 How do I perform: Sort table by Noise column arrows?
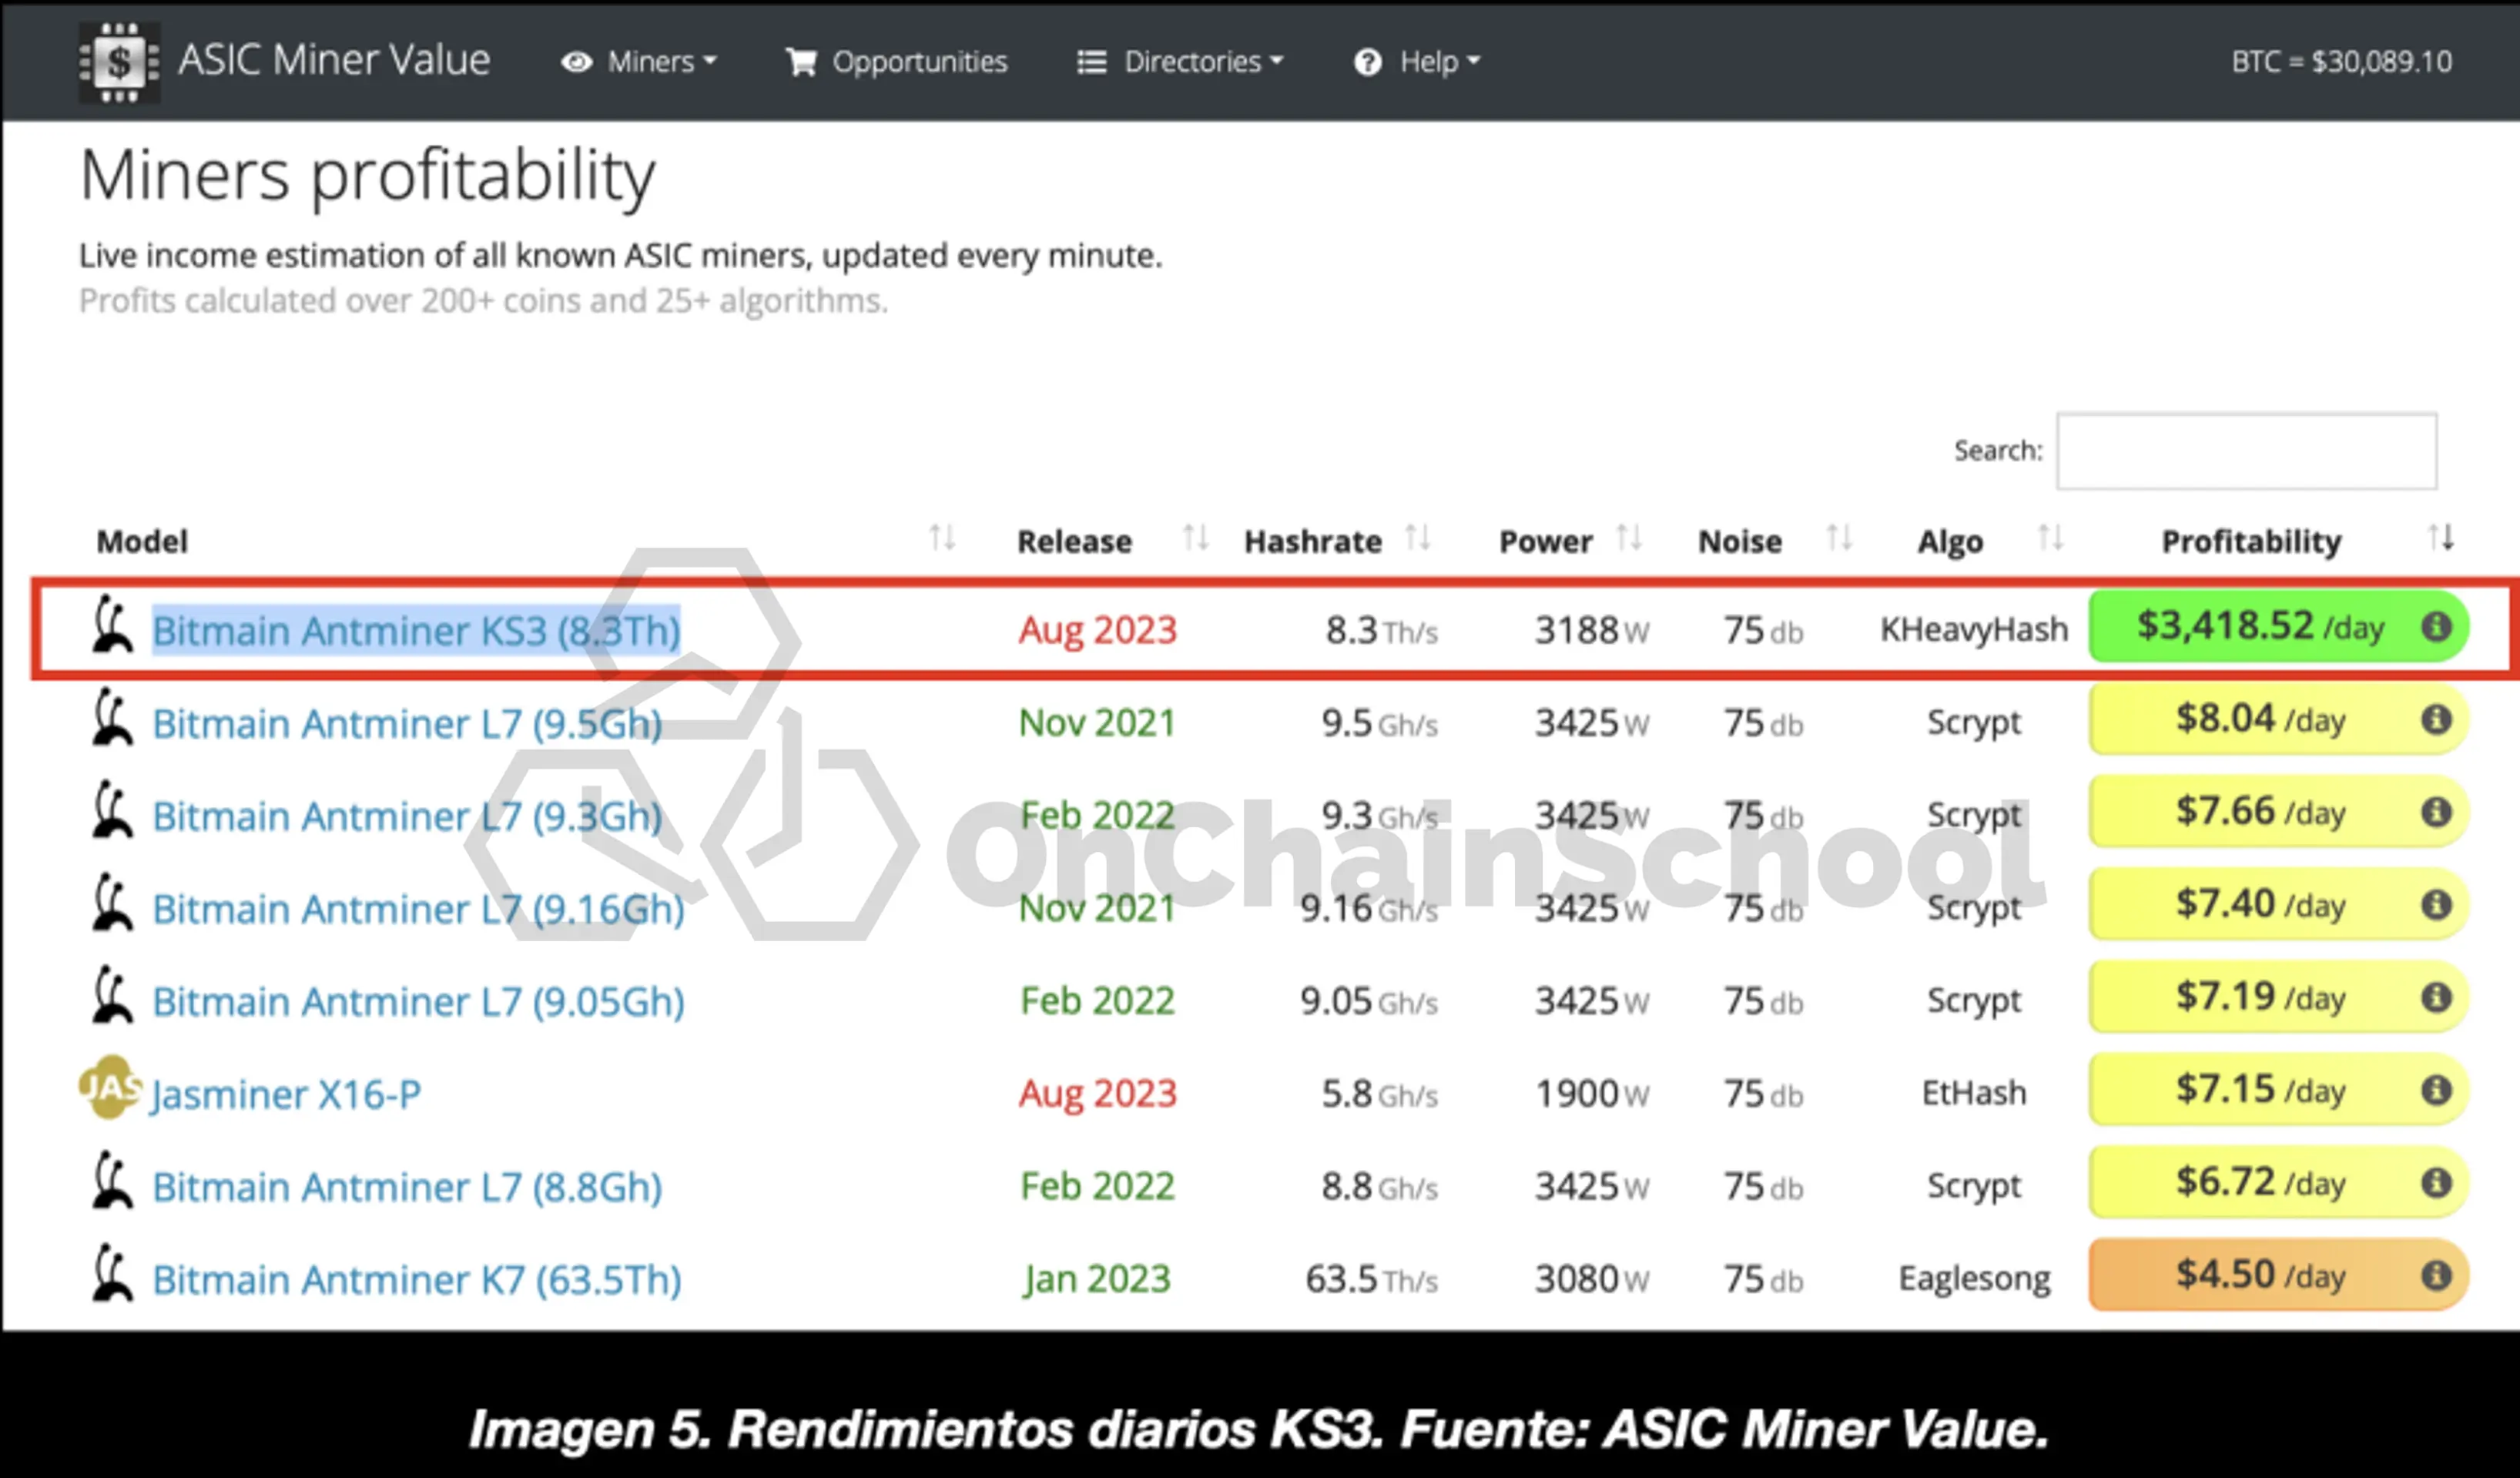coord(1840,538)
